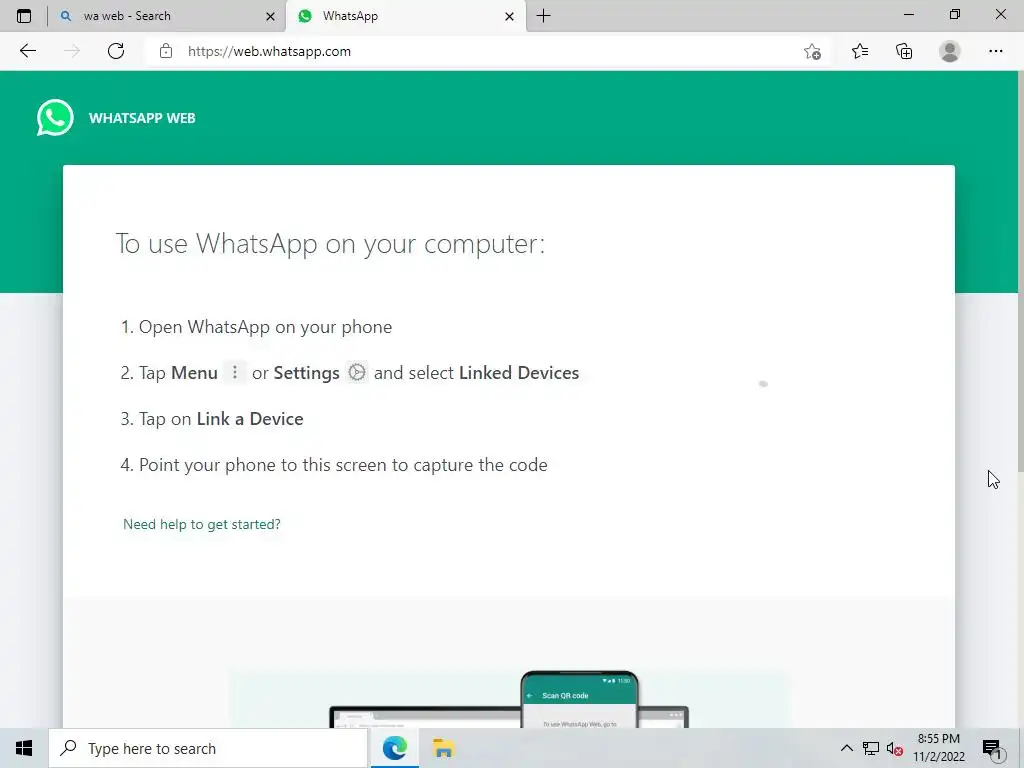1024x768 pixels.
Task: View site information lock icon
Action: click(166, 51)
